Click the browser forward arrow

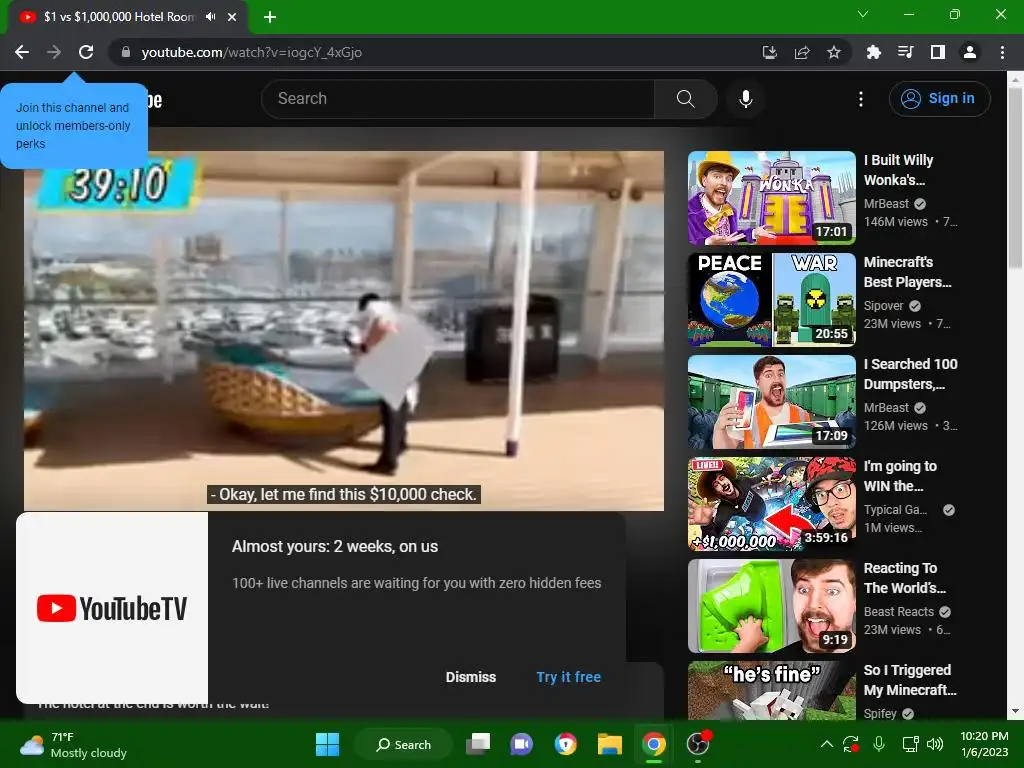(x=54, y=52)
